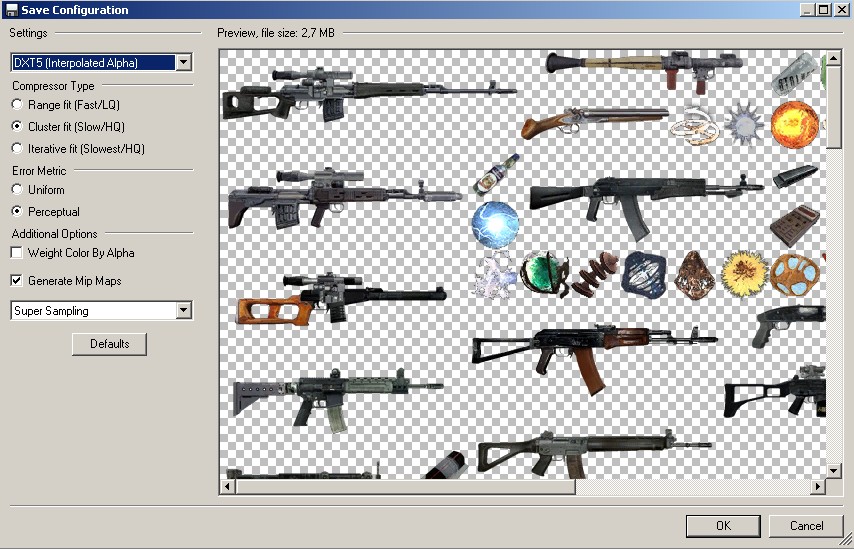This screenshot has height=549, width=854.
Task: Click the Defaults button
Action: pos(109,344)
